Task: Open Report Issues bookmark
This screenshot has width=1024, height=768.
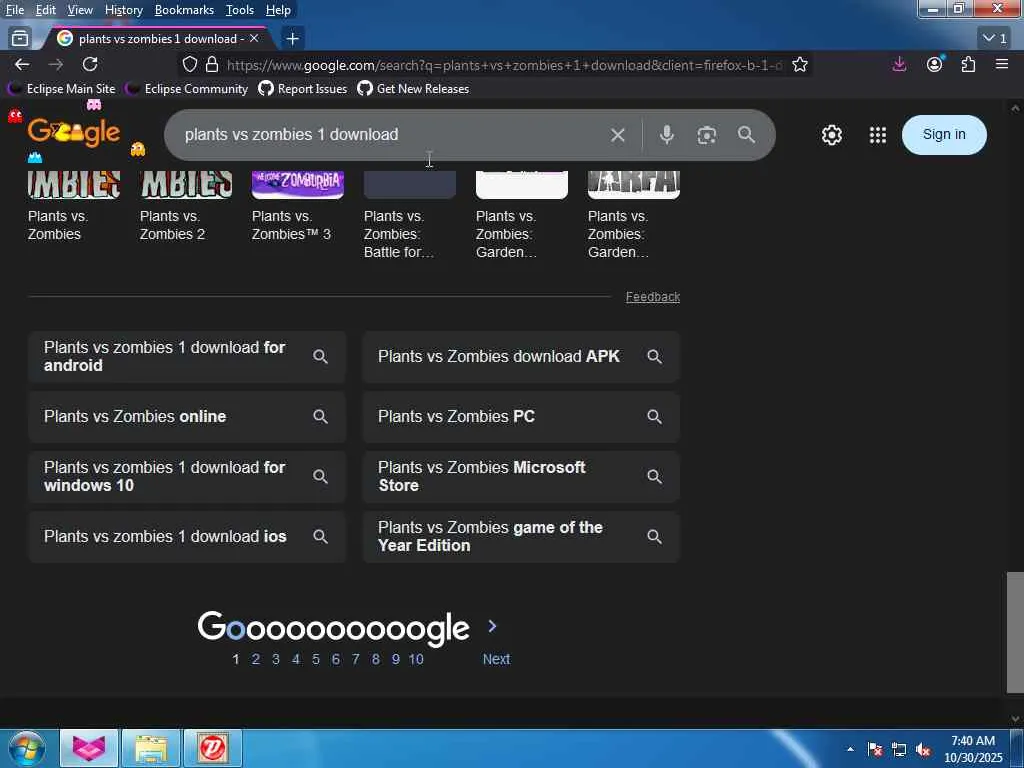Action: 303,89
